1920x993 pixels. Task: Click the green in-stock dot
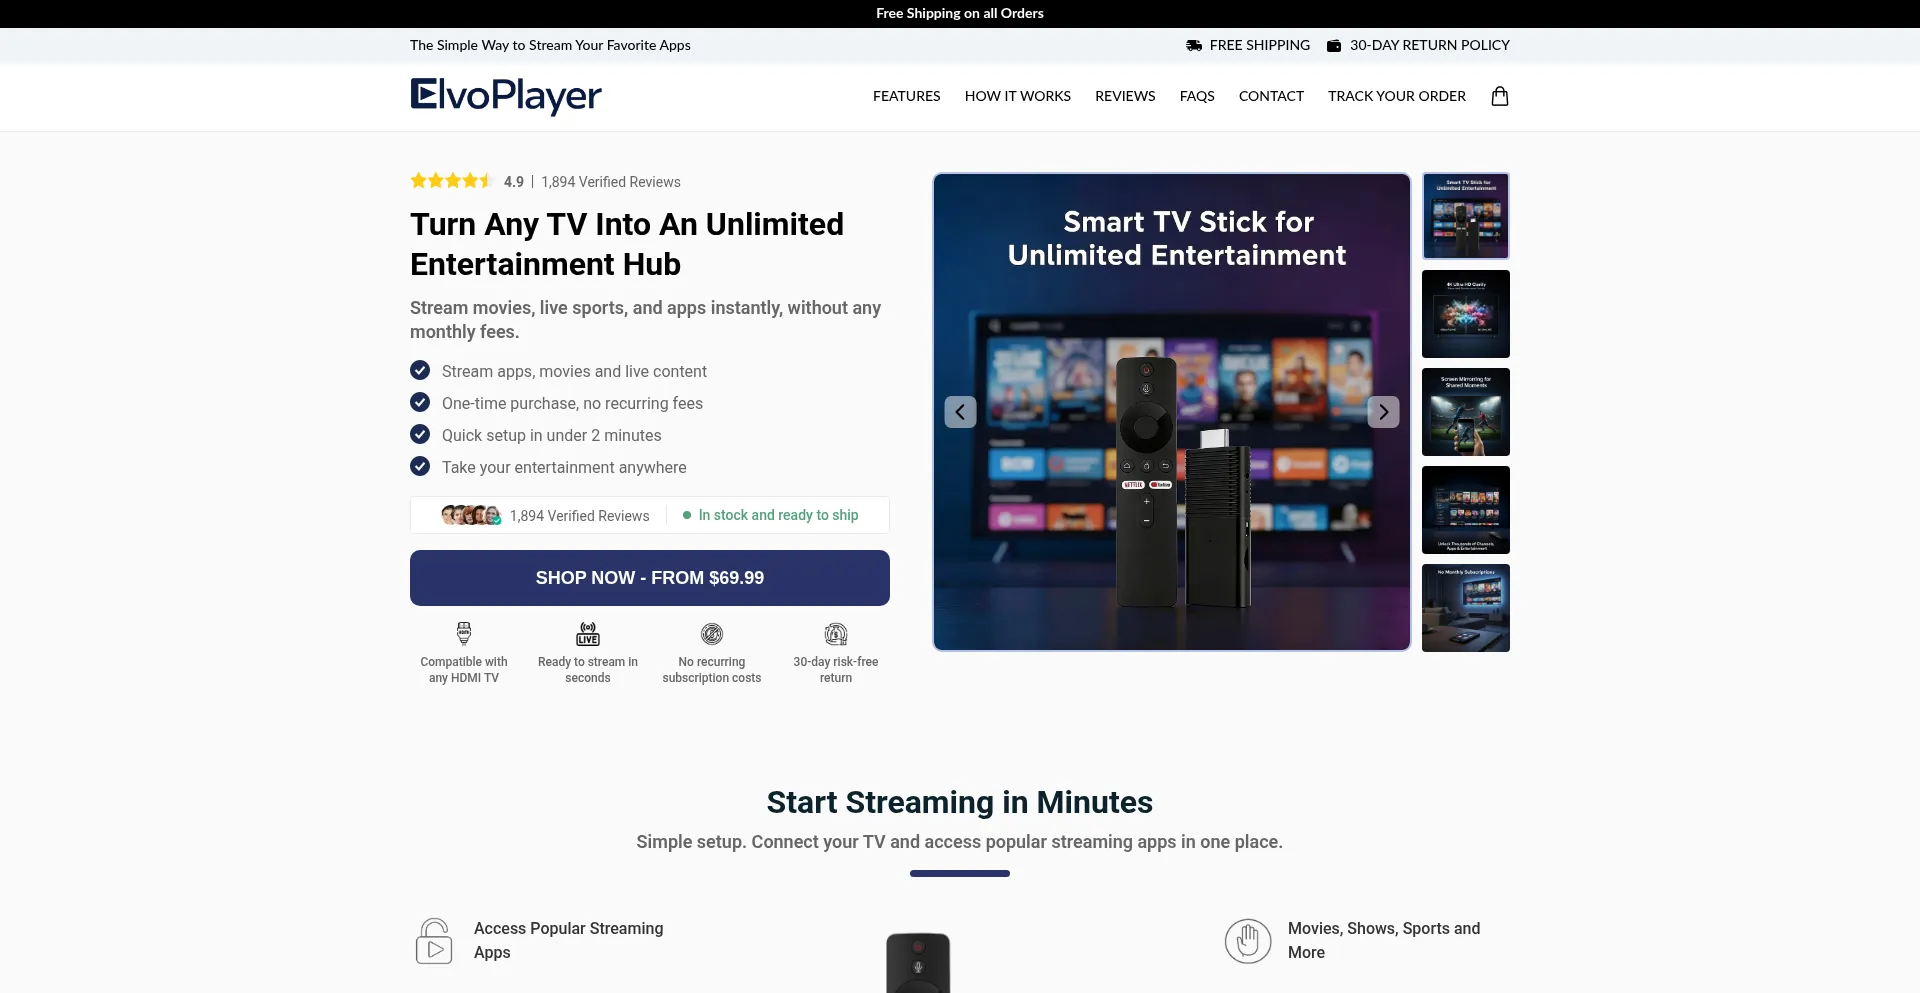coord(687,515)
